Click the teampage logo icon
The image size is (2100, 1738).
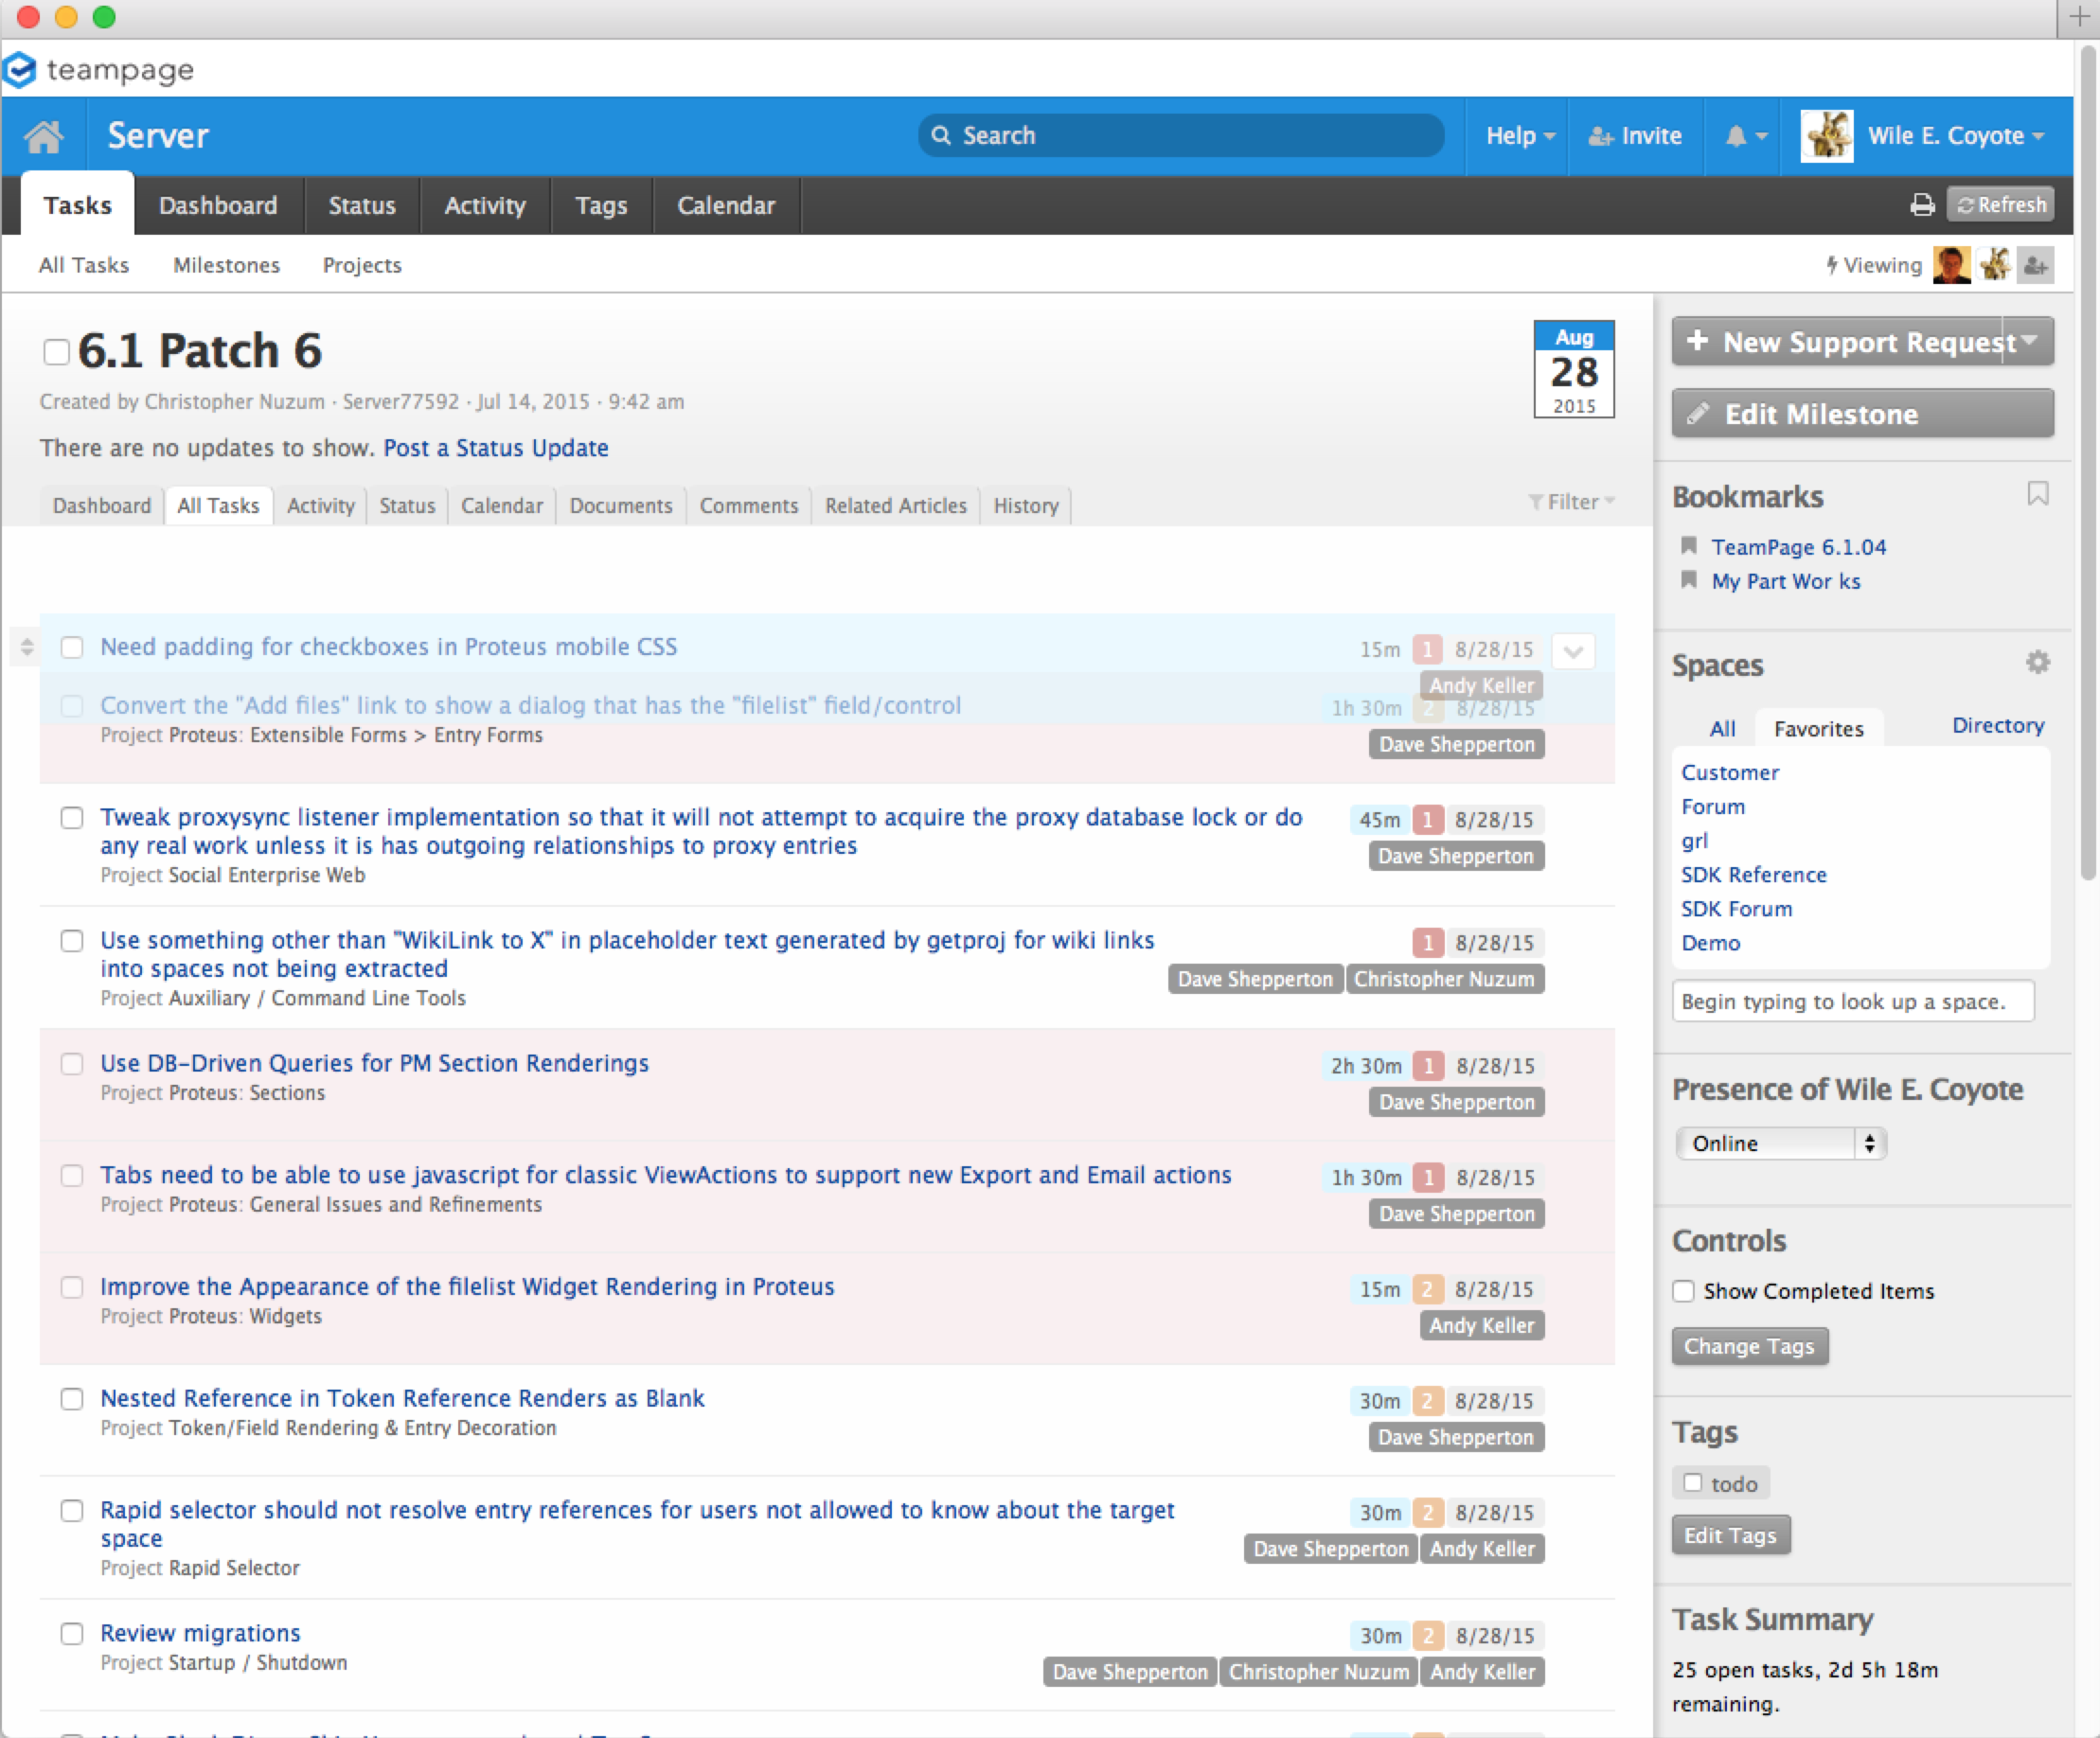pyautogui.click(x=21, y=70)
